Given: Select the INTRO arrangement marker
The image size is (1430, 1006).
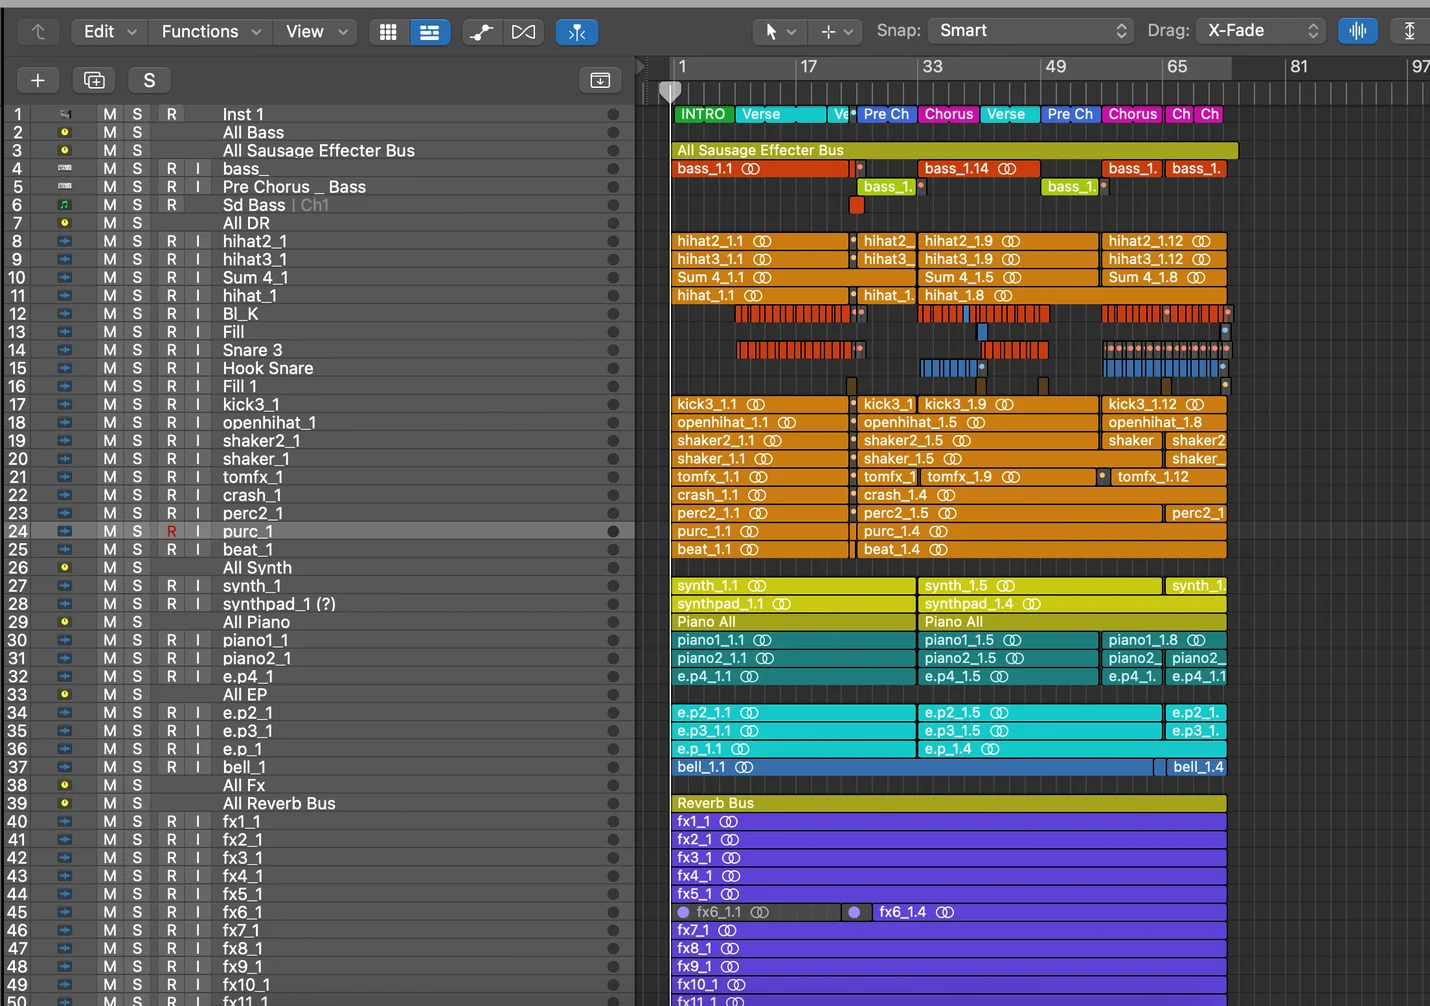Looking at the screenshot, I should click(704, 114).
